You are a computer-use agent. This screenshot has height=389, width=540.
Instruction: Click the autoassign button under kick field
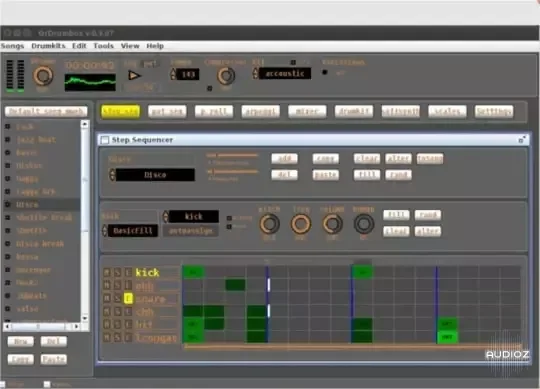(x=190, y=231)
